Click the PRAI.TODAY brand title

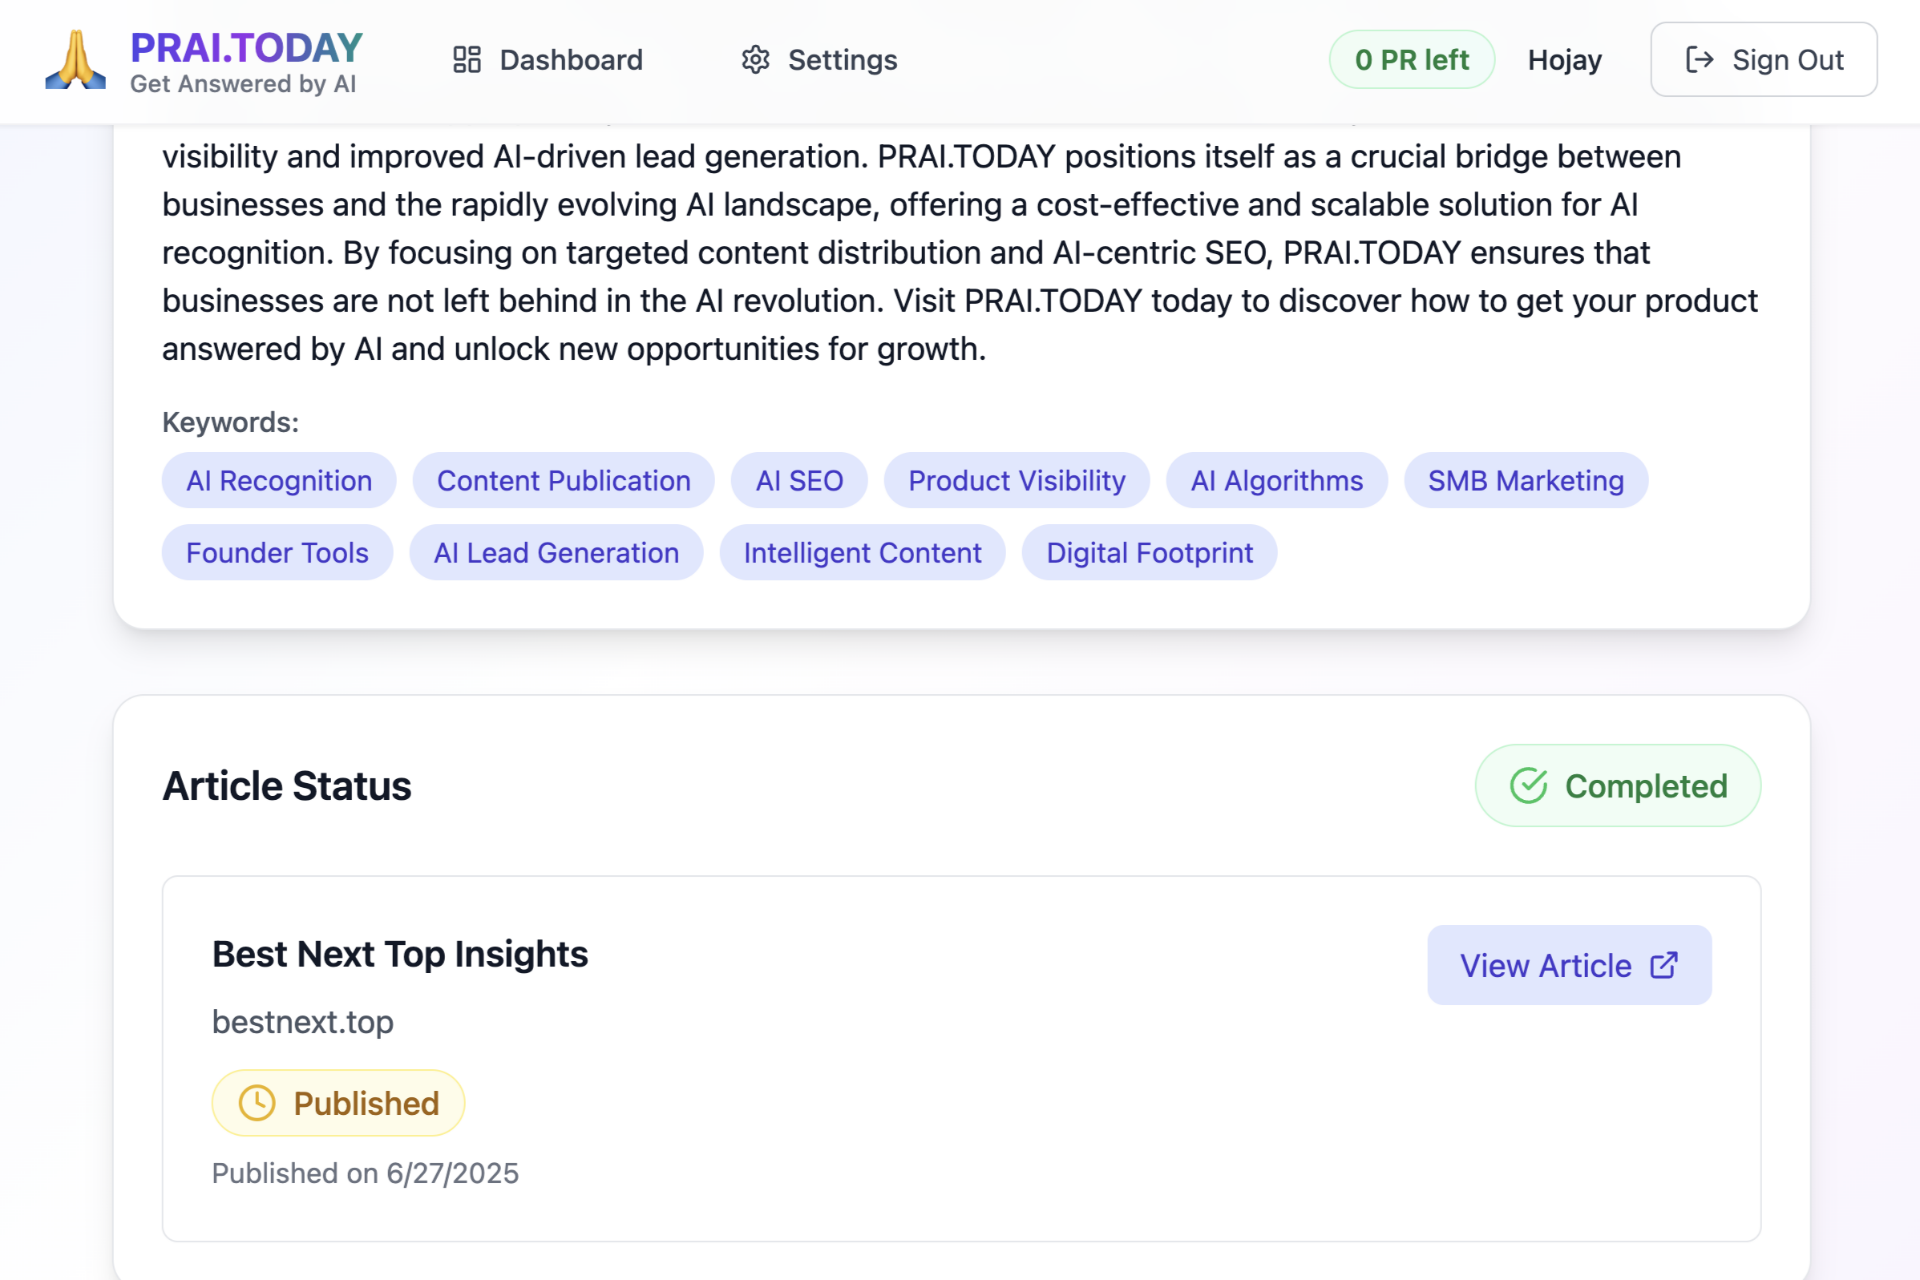point(246,48)
